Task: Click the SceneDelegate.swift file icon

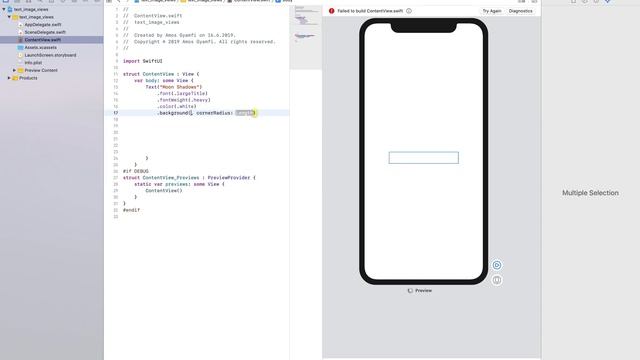Action: (x=20, y=32)
